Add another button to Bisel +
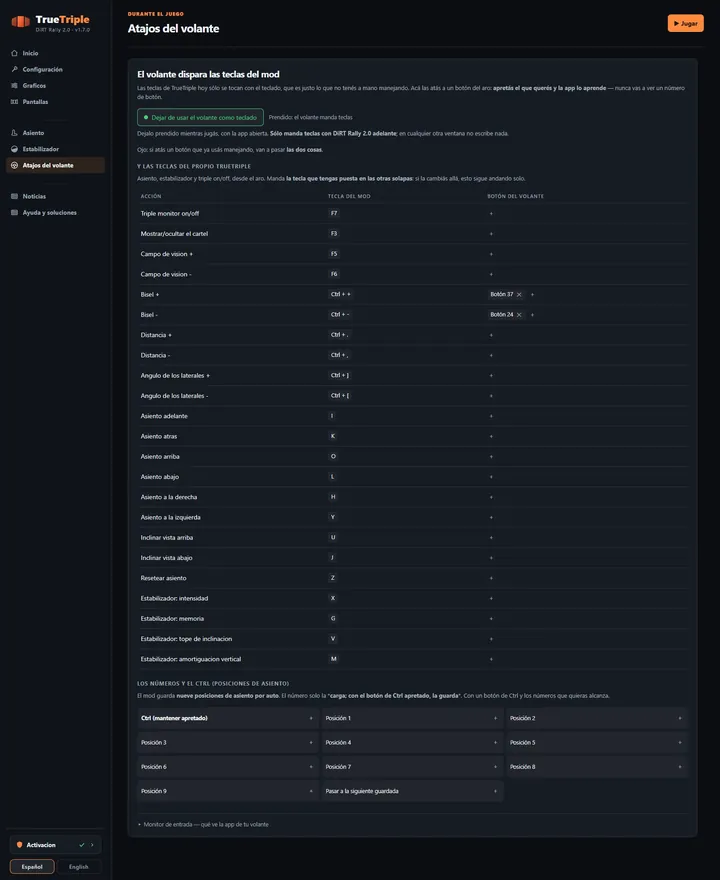This screenshot has height=880, width=720. click(x=533, y=295)
